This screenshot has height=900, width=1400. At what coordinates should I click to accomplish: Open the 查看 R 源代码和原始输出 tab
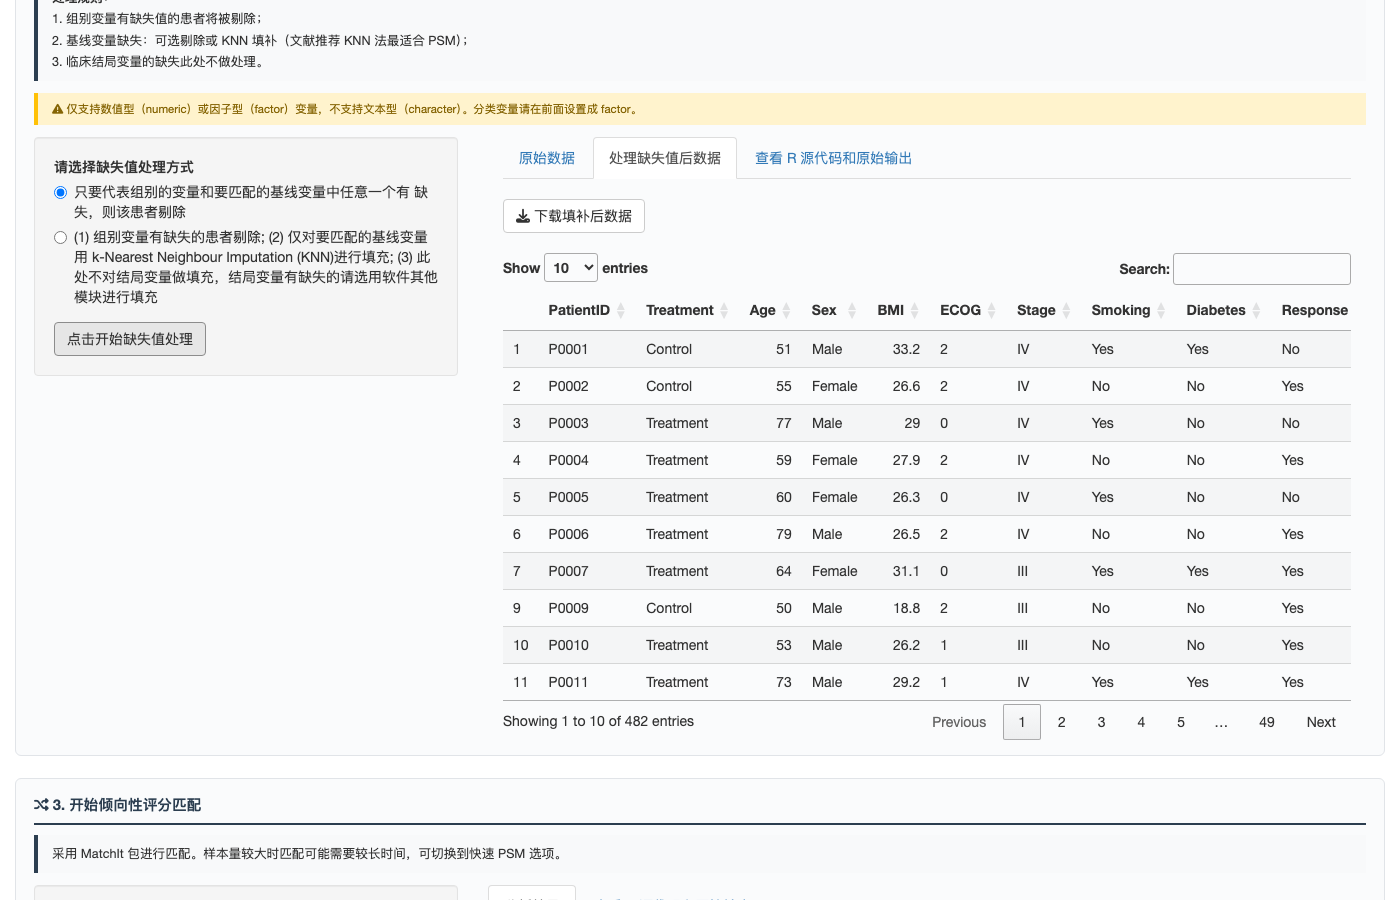[x=833, y=158]
